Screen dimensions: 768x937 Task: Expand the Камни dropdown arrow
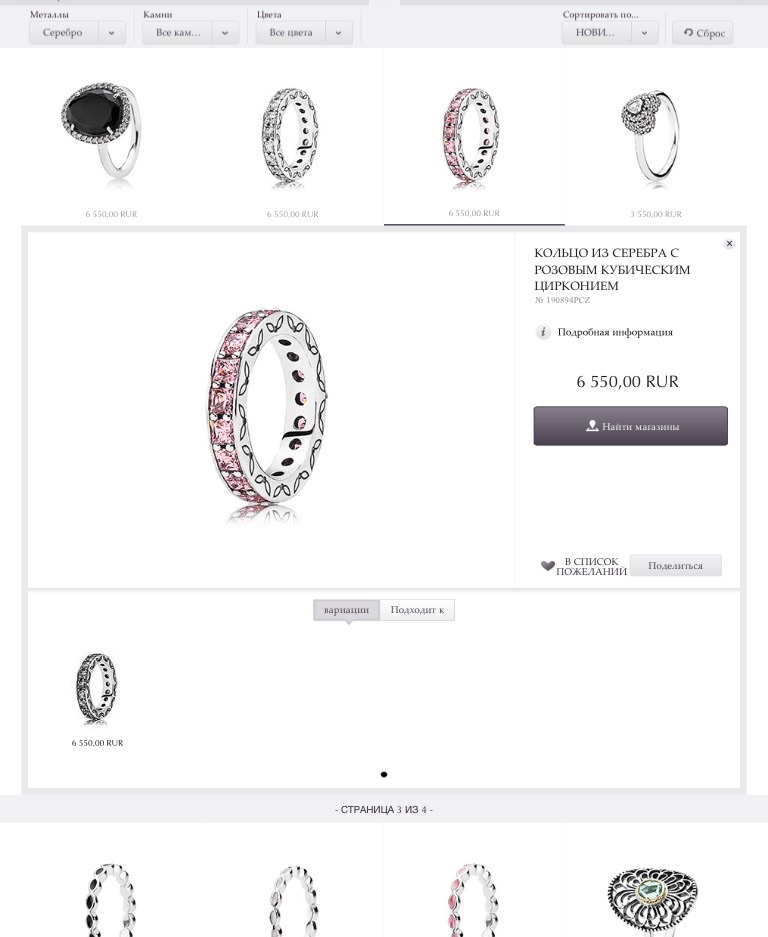click(225, 33)
